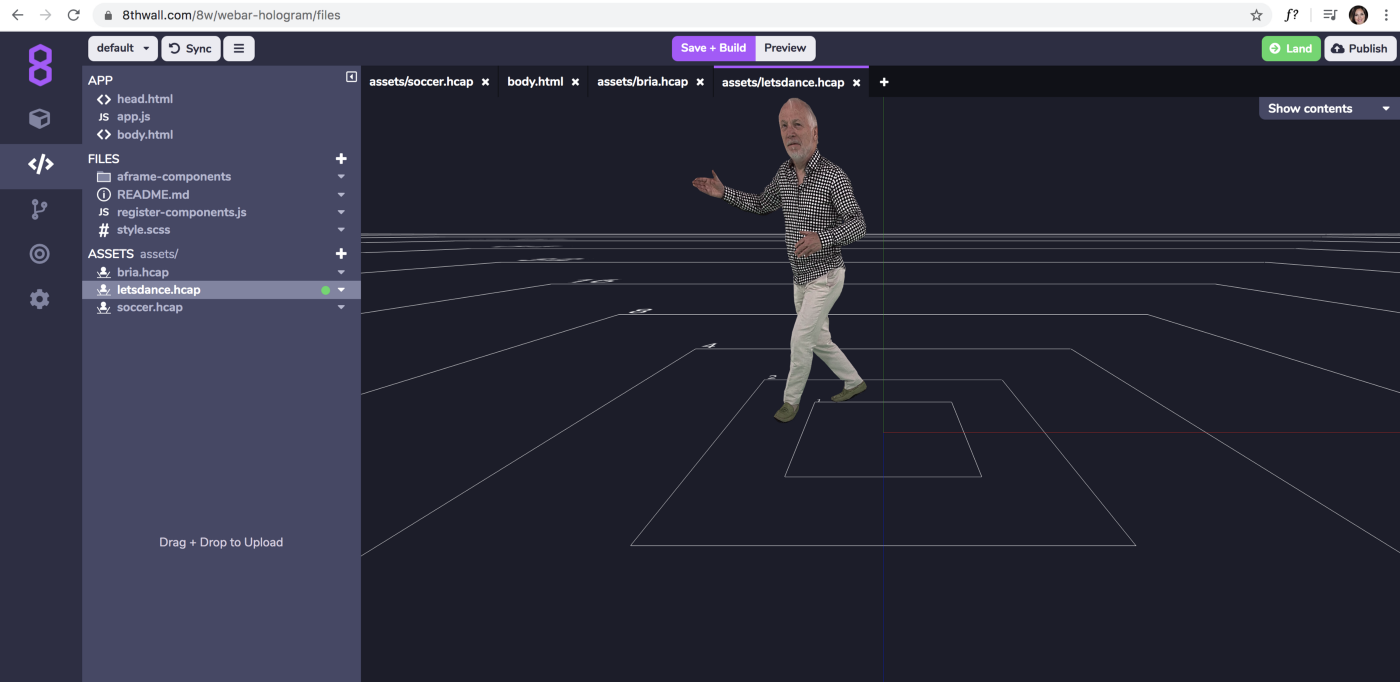Viewport: 1400px width, 682px height.
Task: Select the code editor sidebar icon
Action: pyautogui.click(x=40, y=165)
